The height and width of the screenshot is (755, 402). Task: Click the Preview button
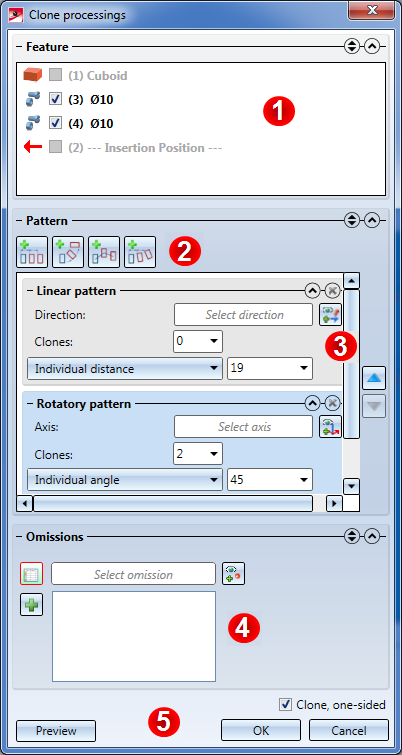point(56,730)
